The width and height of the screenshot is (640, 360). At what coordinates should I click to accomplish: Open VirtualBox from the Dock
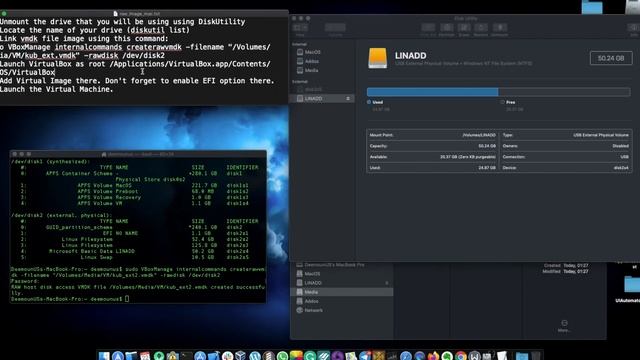(241, 356)
